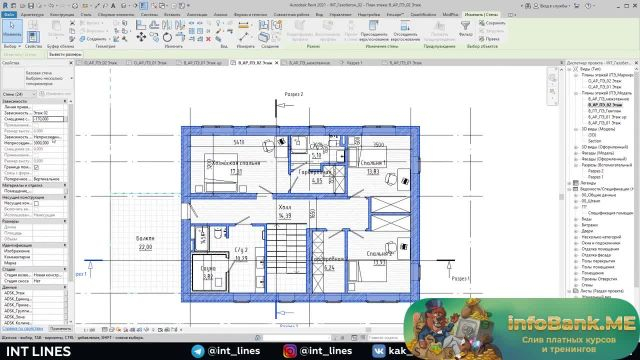Open the Walls (24) selection filter dropdown
The width and height of the screenshot is (640, 360).
19,94
